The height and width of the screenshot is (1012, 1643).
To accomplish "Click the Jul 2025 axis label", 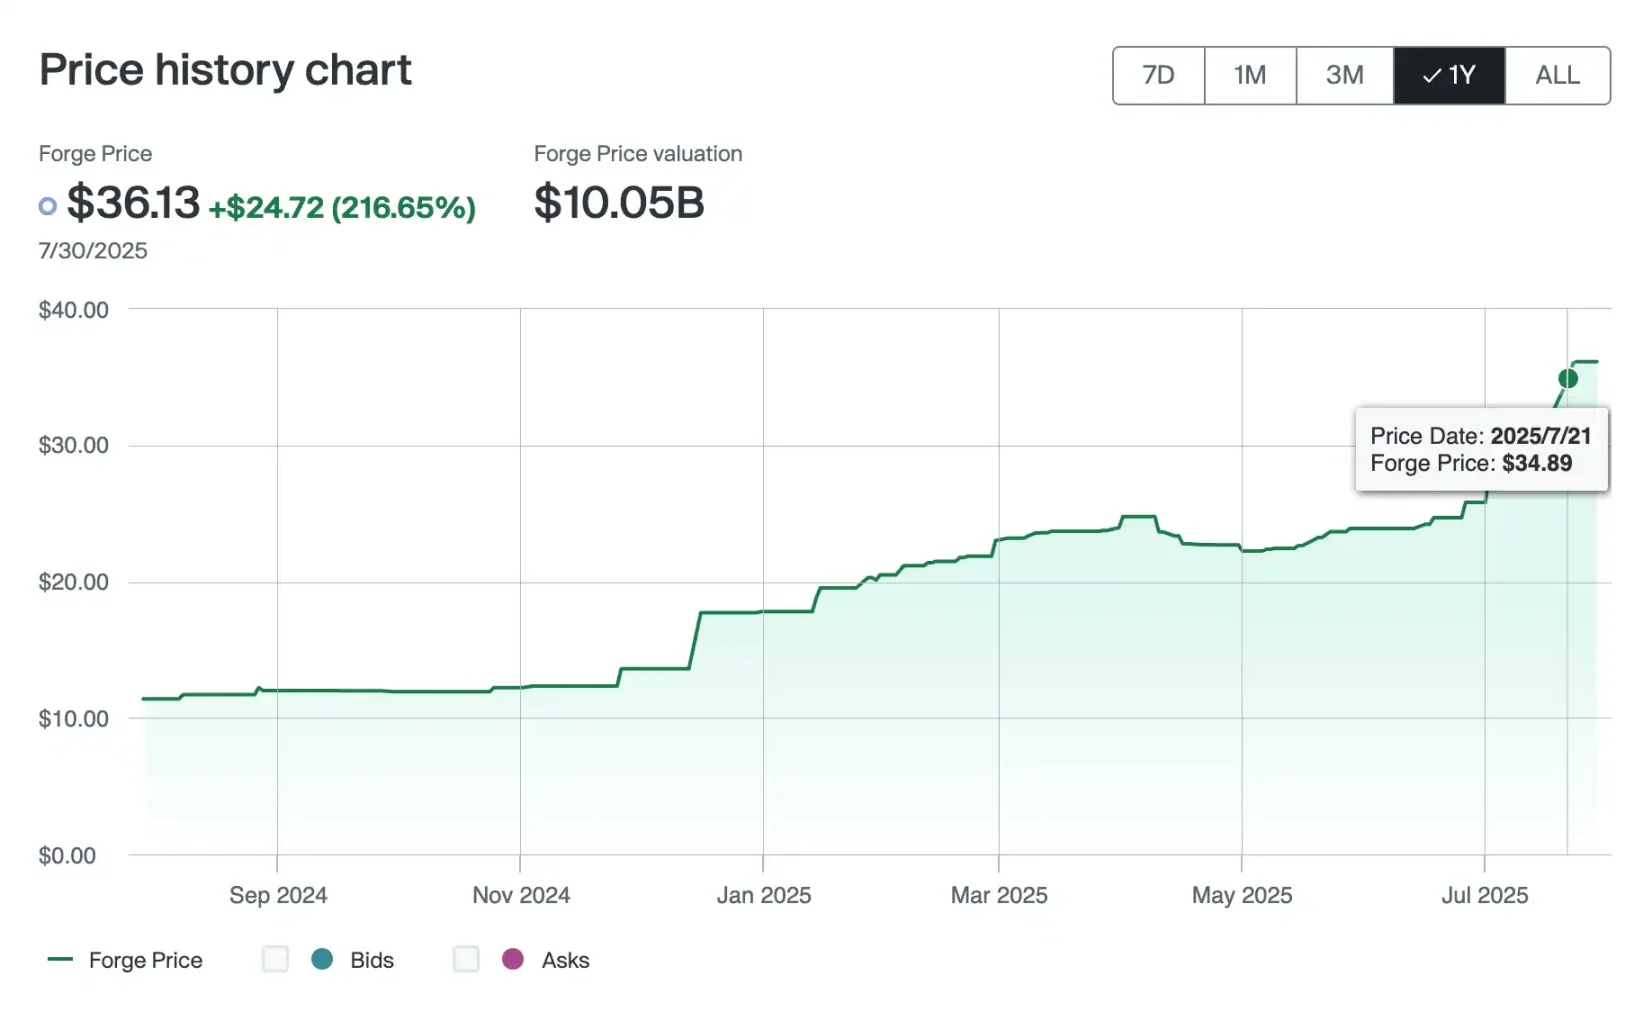I will (x=1484, y=895).
